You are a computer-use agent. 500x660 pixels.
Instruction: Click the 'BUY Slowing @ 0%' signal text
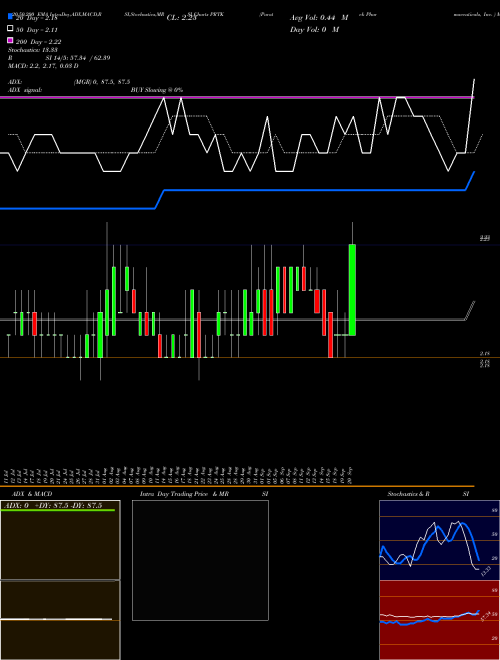click(x=157, y=90)
